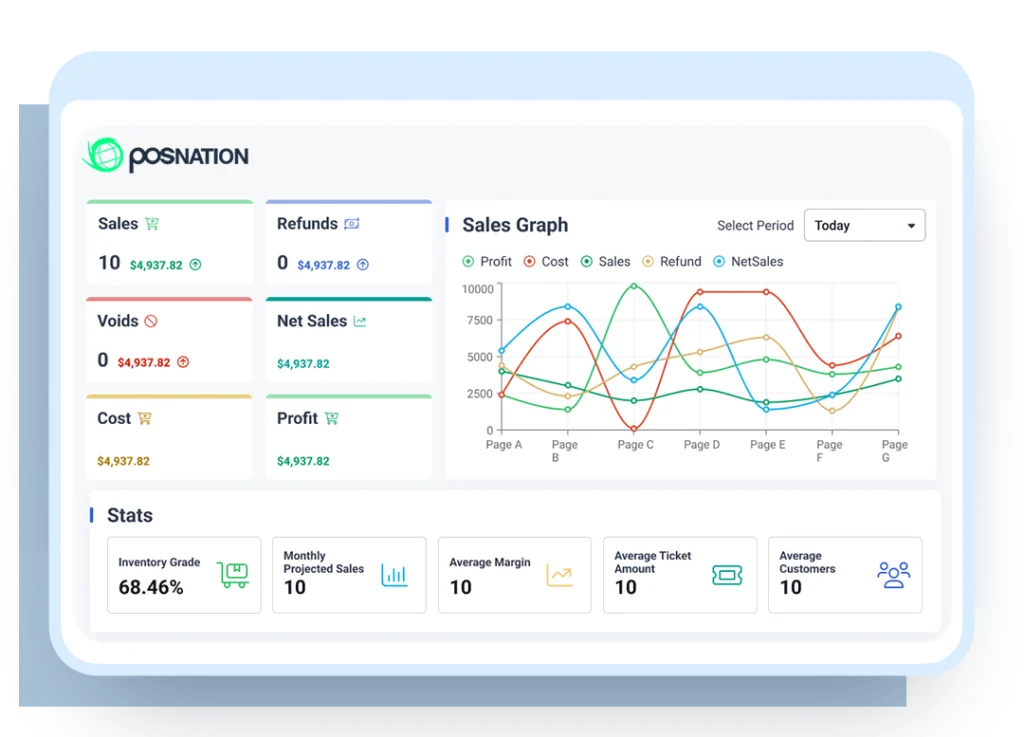Click the up arrow beside the Sales amount

click(195, 264)
